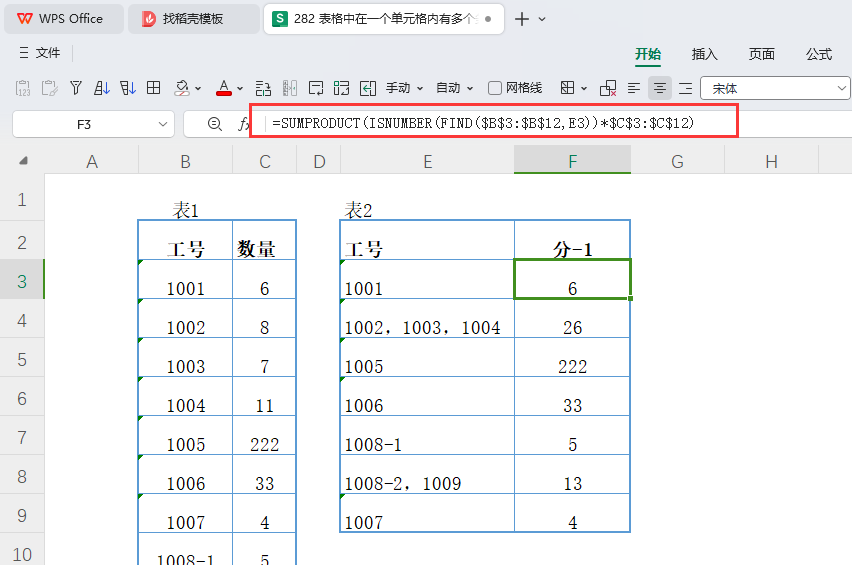
Task: Click the 分-1 header cell
Action: click(x=573, y=240)
